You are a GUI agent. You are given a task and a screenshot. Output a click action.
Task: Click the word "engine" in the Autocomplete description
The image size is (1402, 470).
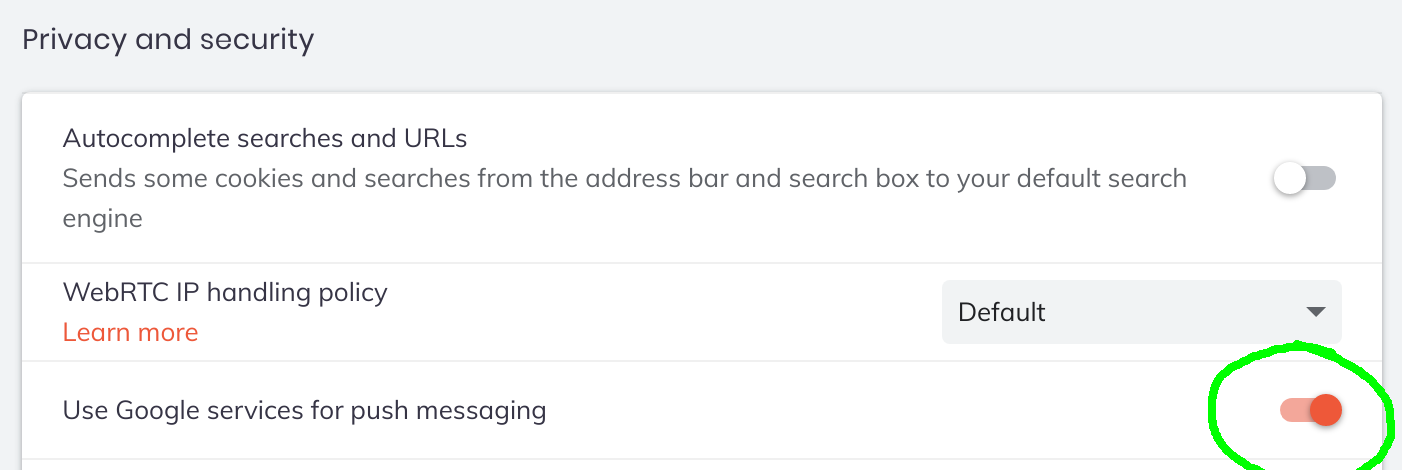[102, 218]
